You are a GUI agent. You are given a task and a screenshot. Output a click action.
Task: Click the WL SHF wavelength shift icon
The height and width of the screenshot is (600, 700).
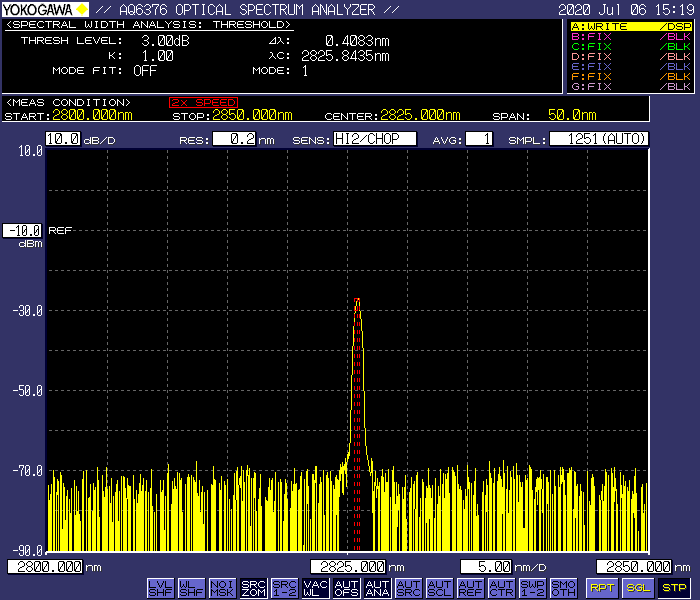(191, 587)
